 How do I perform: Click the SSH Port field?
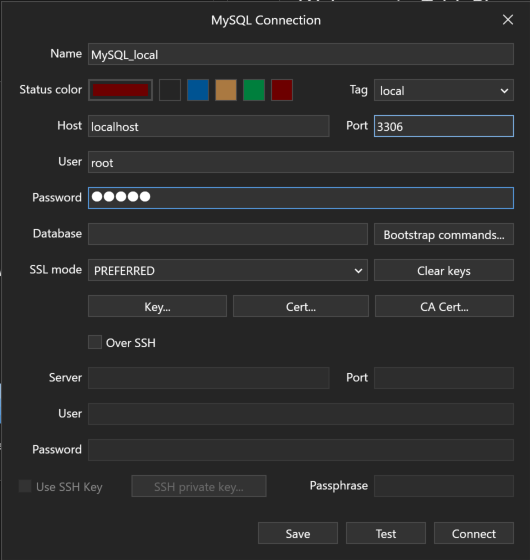[444, 378]
